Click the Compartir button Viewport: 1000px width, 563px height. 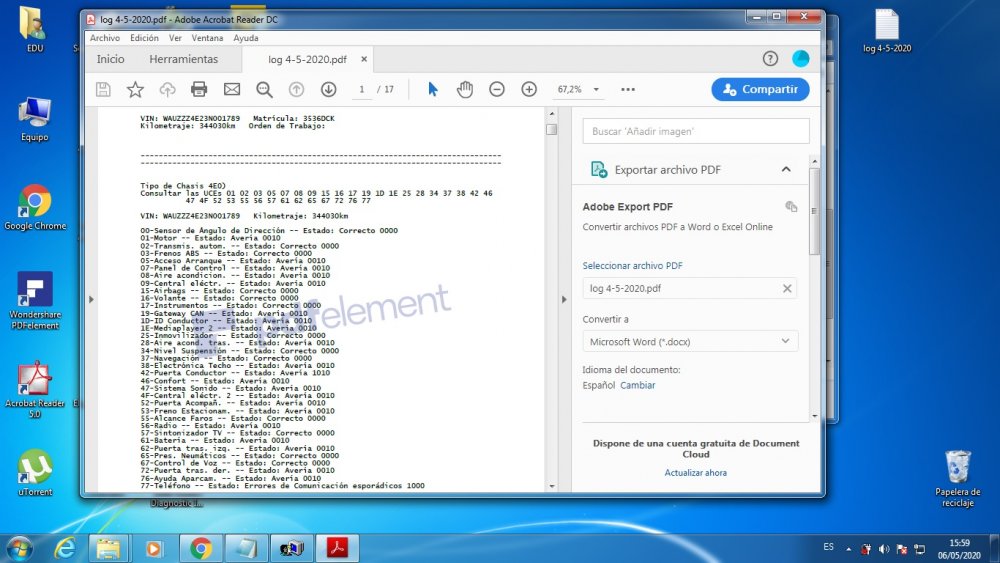[760, 90]
